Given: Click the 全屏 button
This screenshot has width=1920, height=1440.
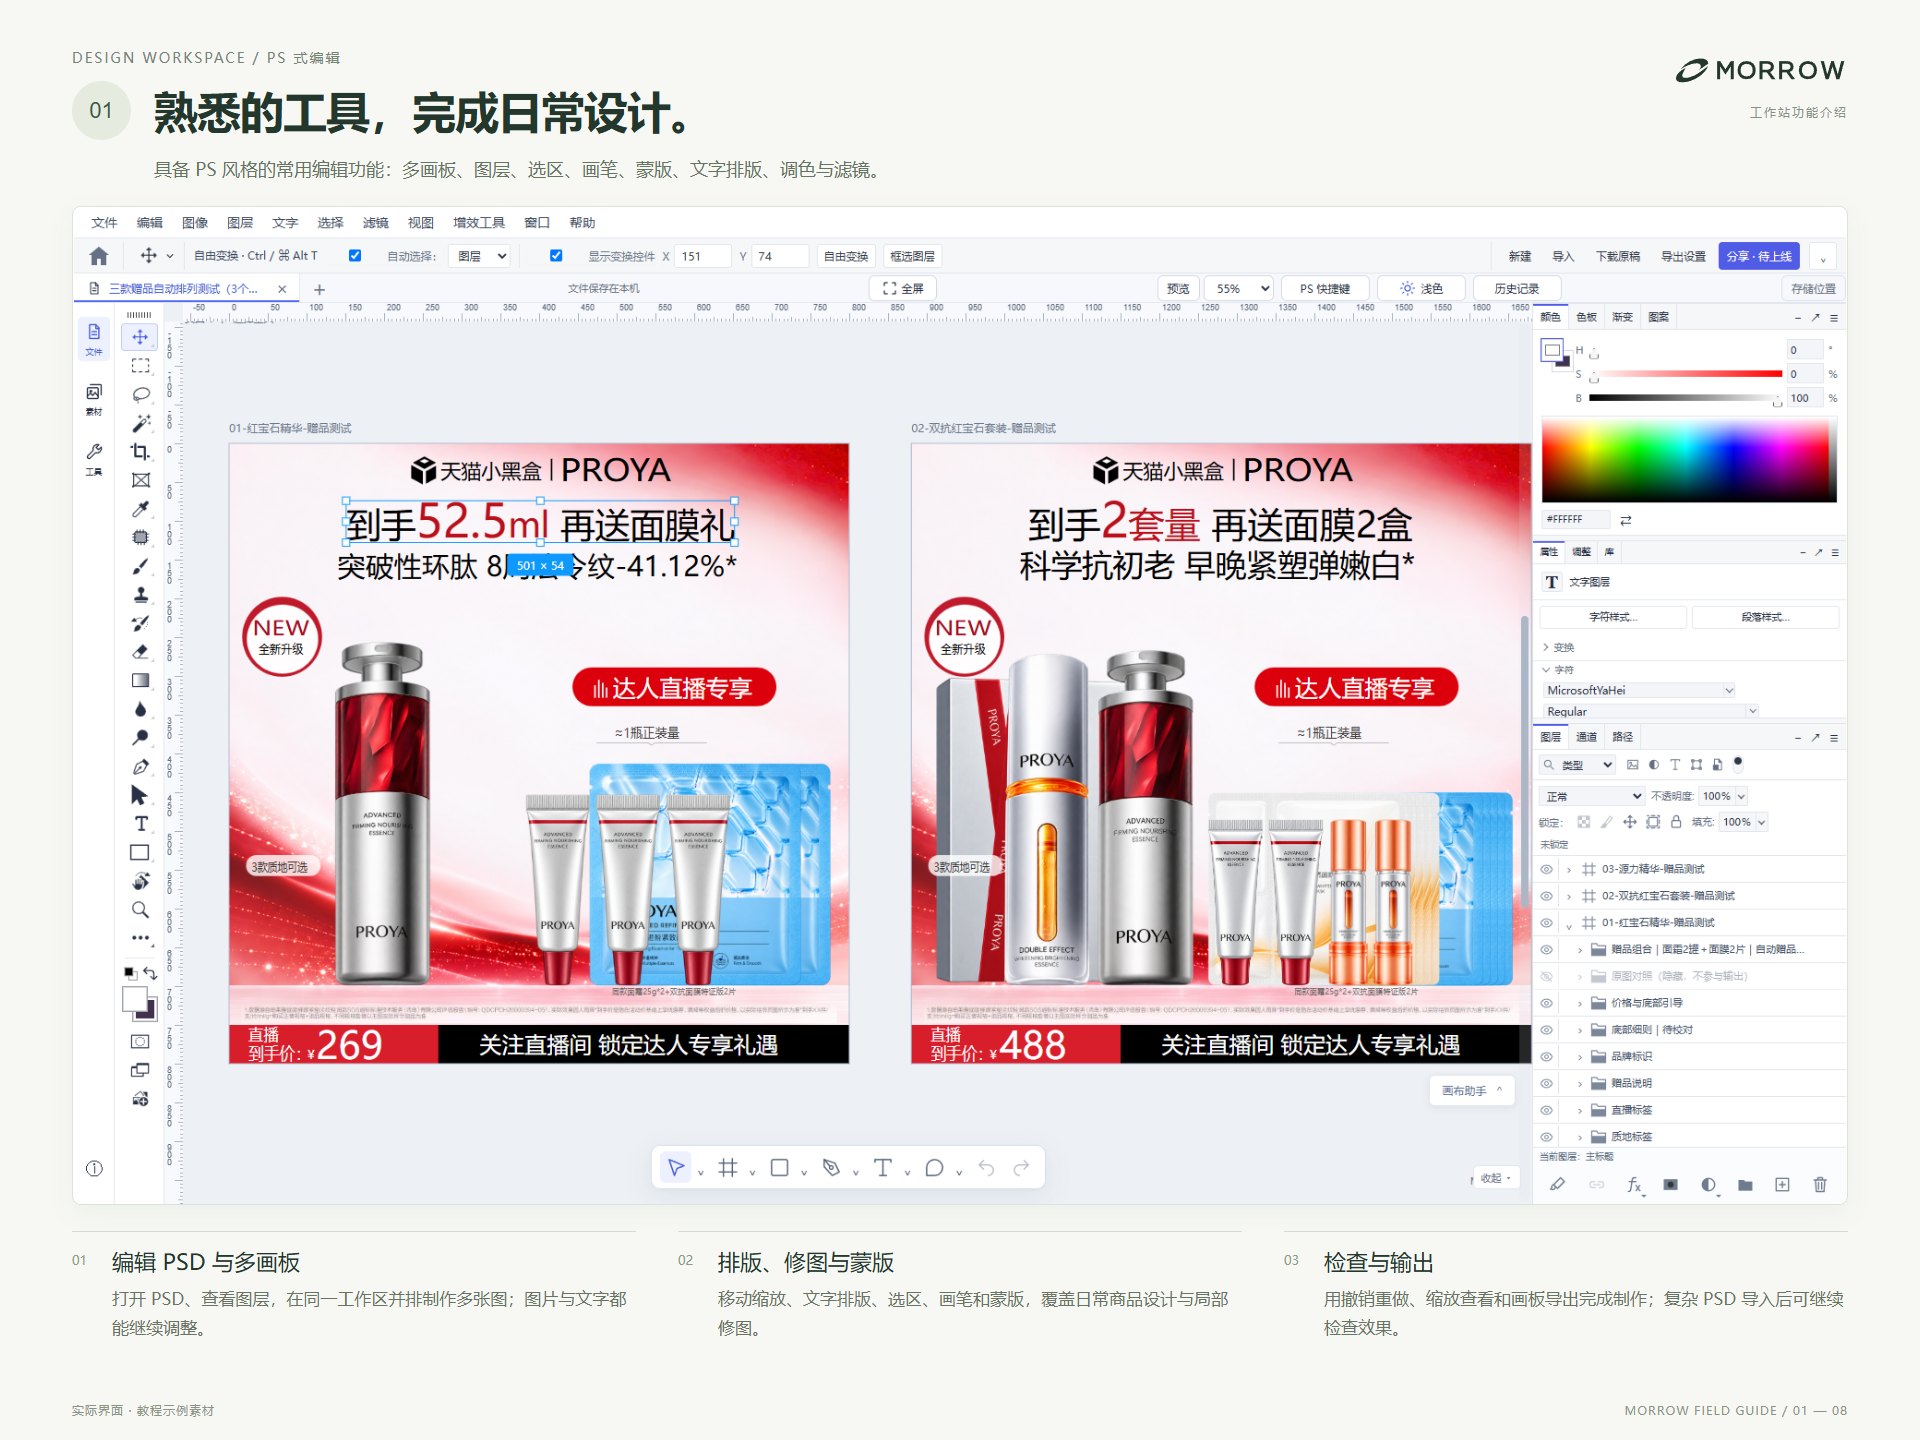Looking at the screenshot, I should [x=903, y=288].
